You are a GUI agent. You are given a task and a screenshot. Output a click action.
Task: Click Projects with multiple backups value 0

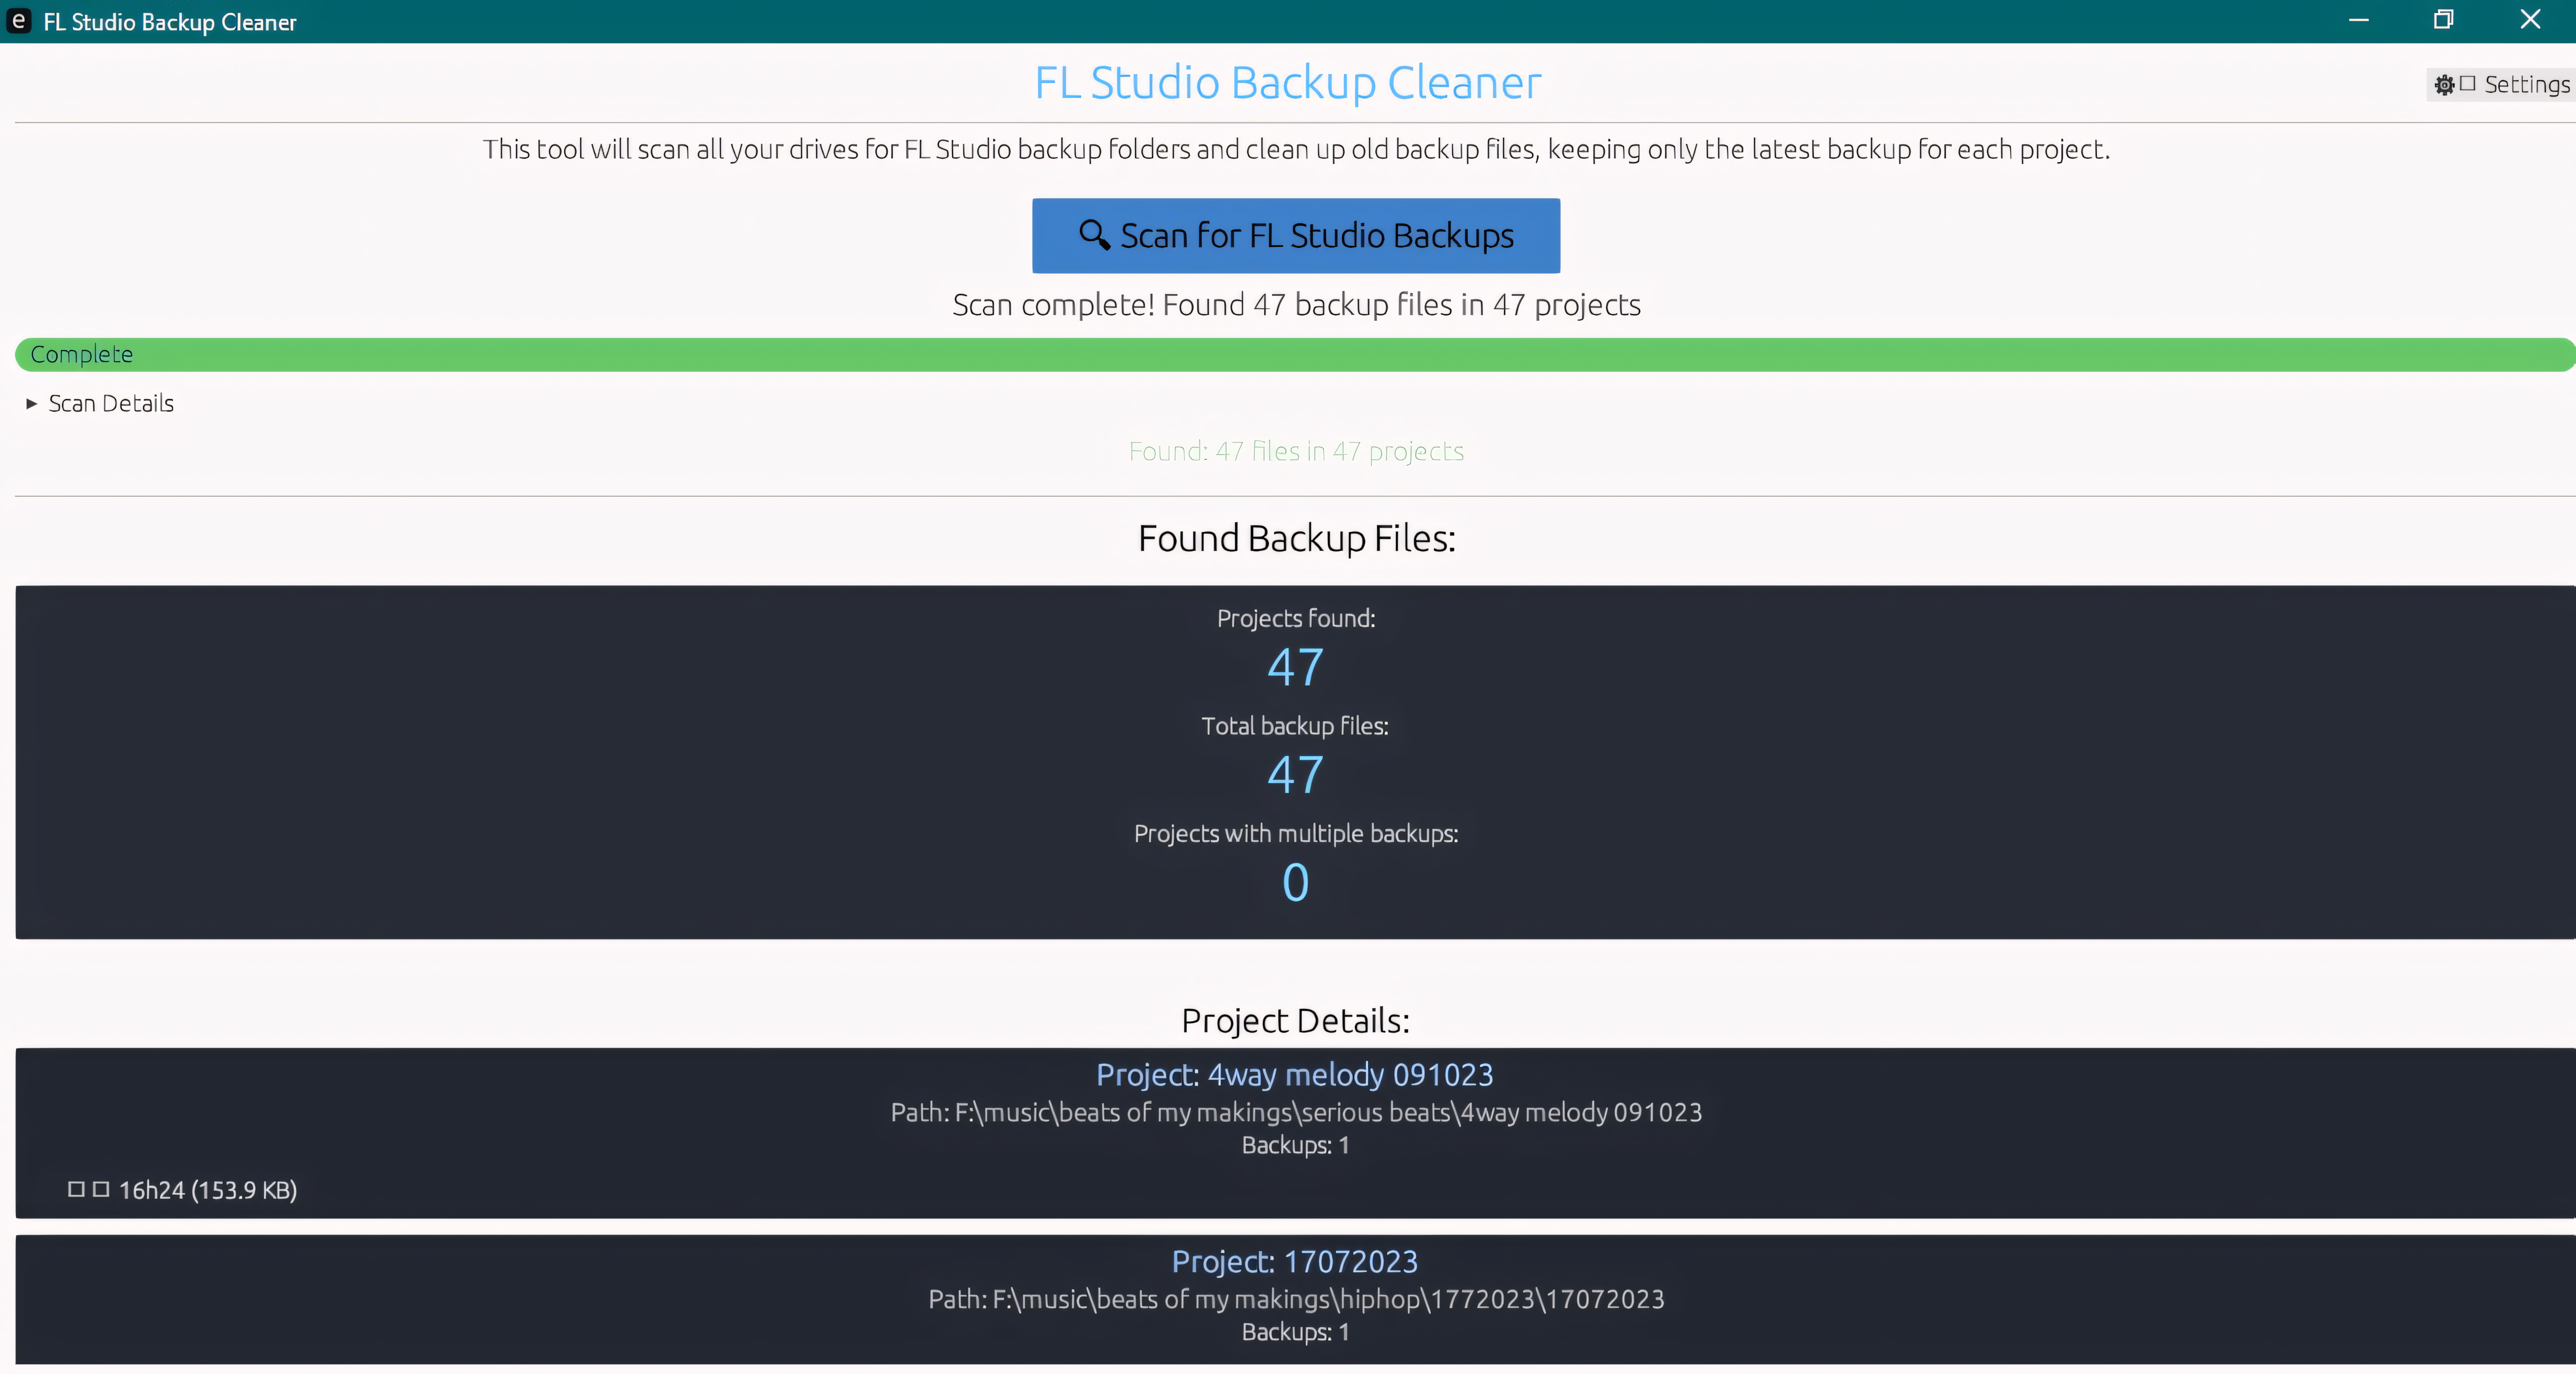1295,883
